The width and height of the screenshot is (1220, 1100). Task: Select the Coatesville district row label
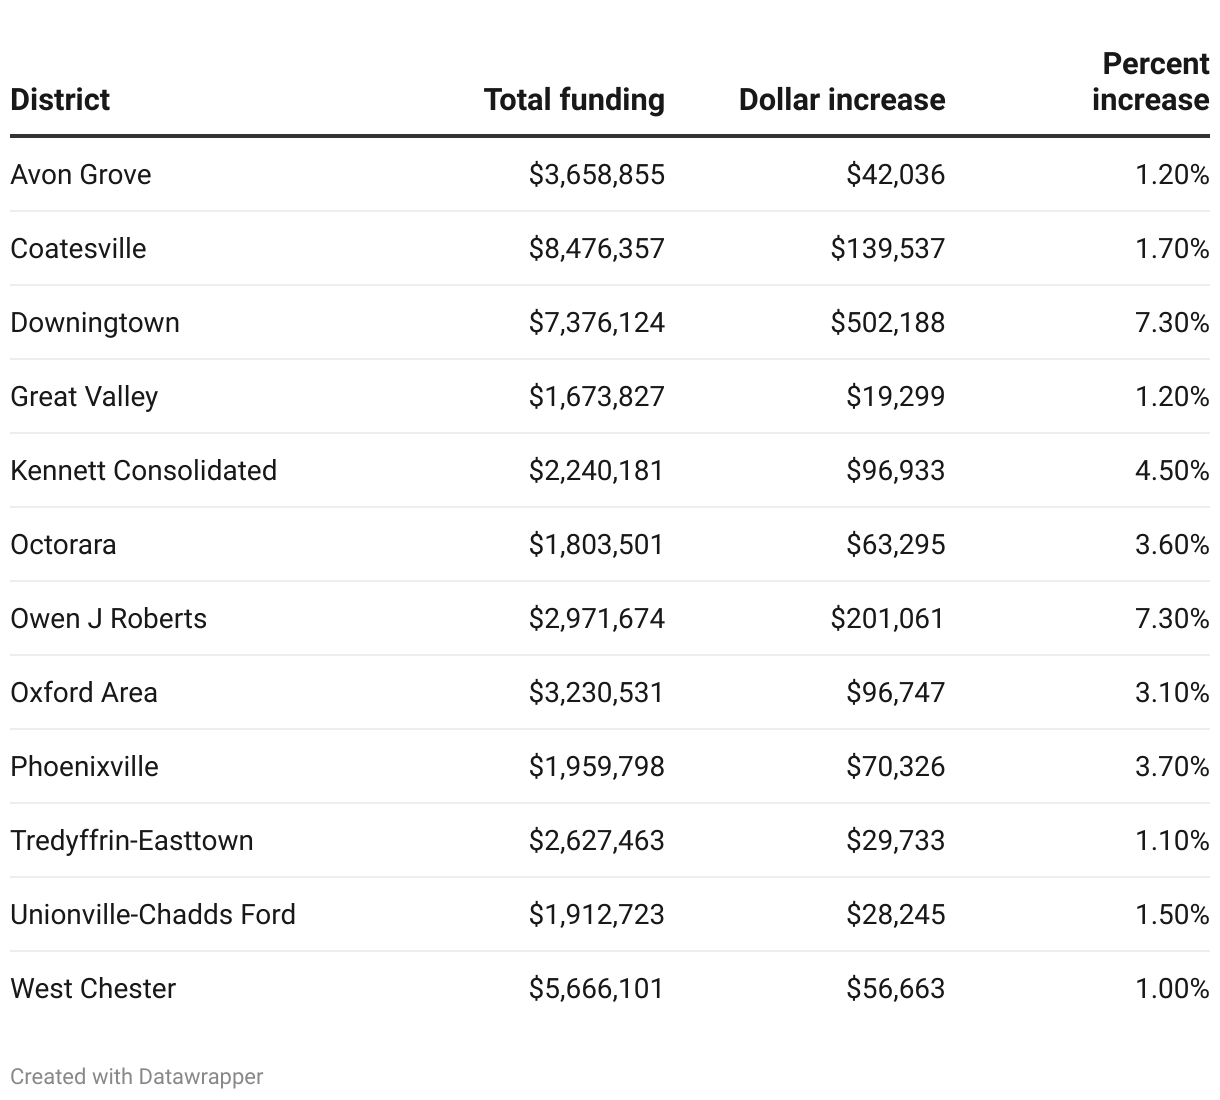point(78,249)
